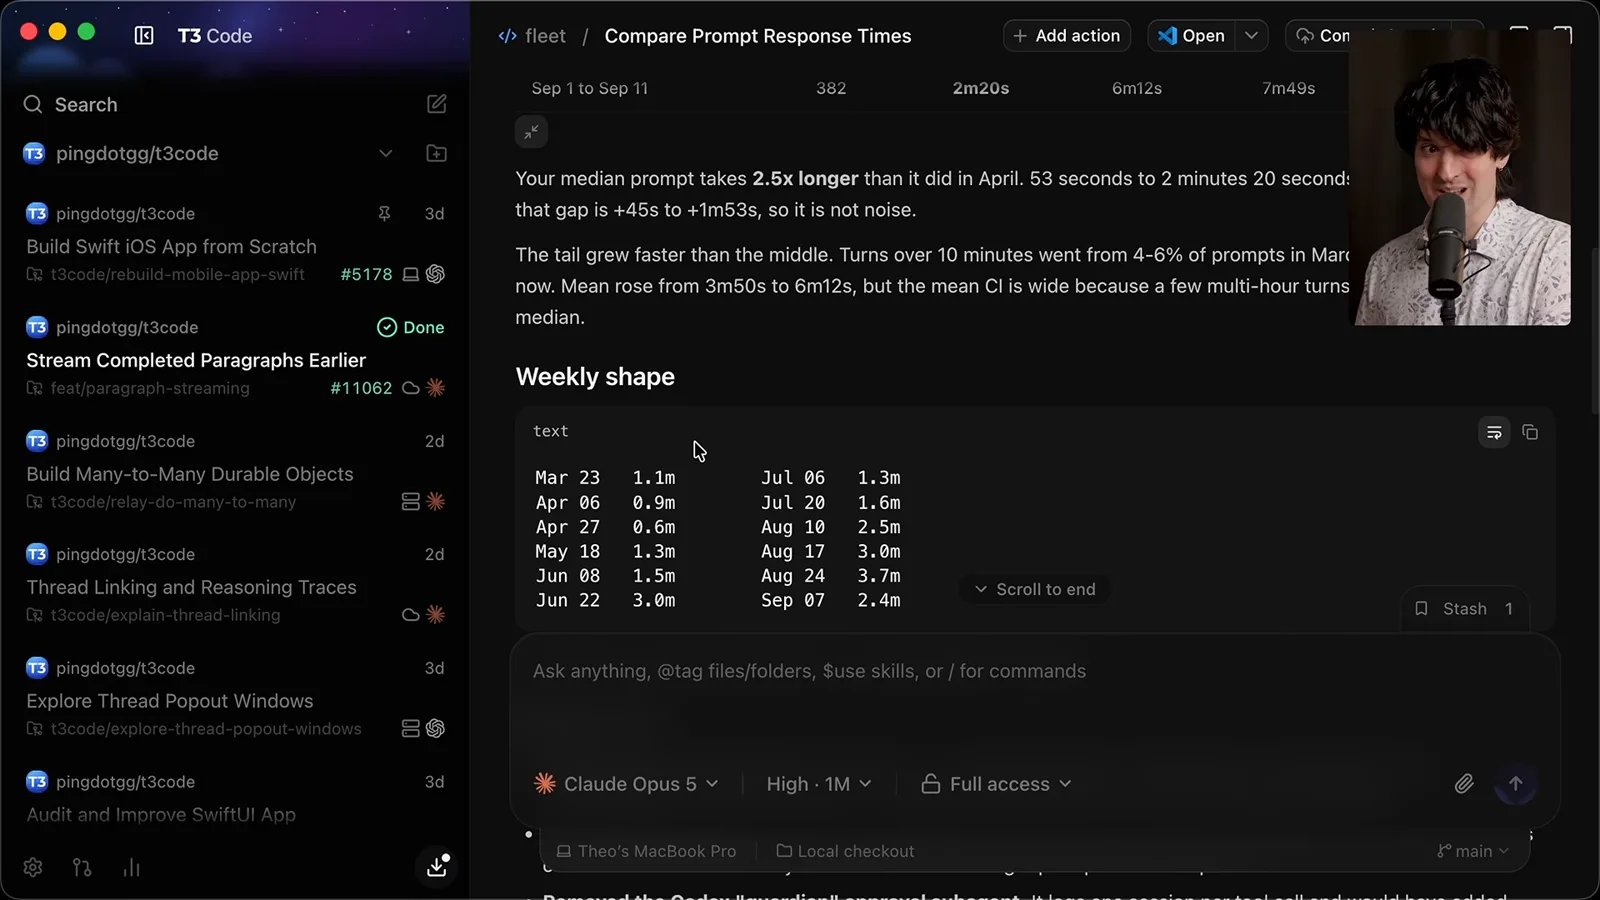Click the #5178 pull request number
Image resolution: width=1600 pixels, height=900 pixels.
366,274
